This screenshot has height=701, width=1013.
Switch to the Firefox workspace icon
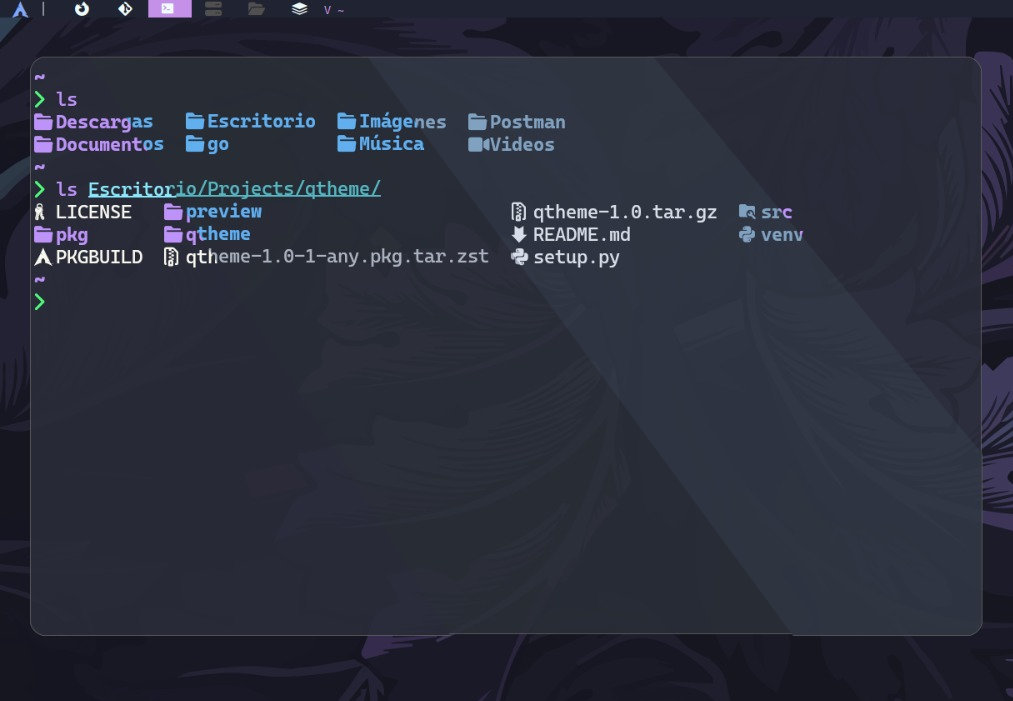point(82,9)
